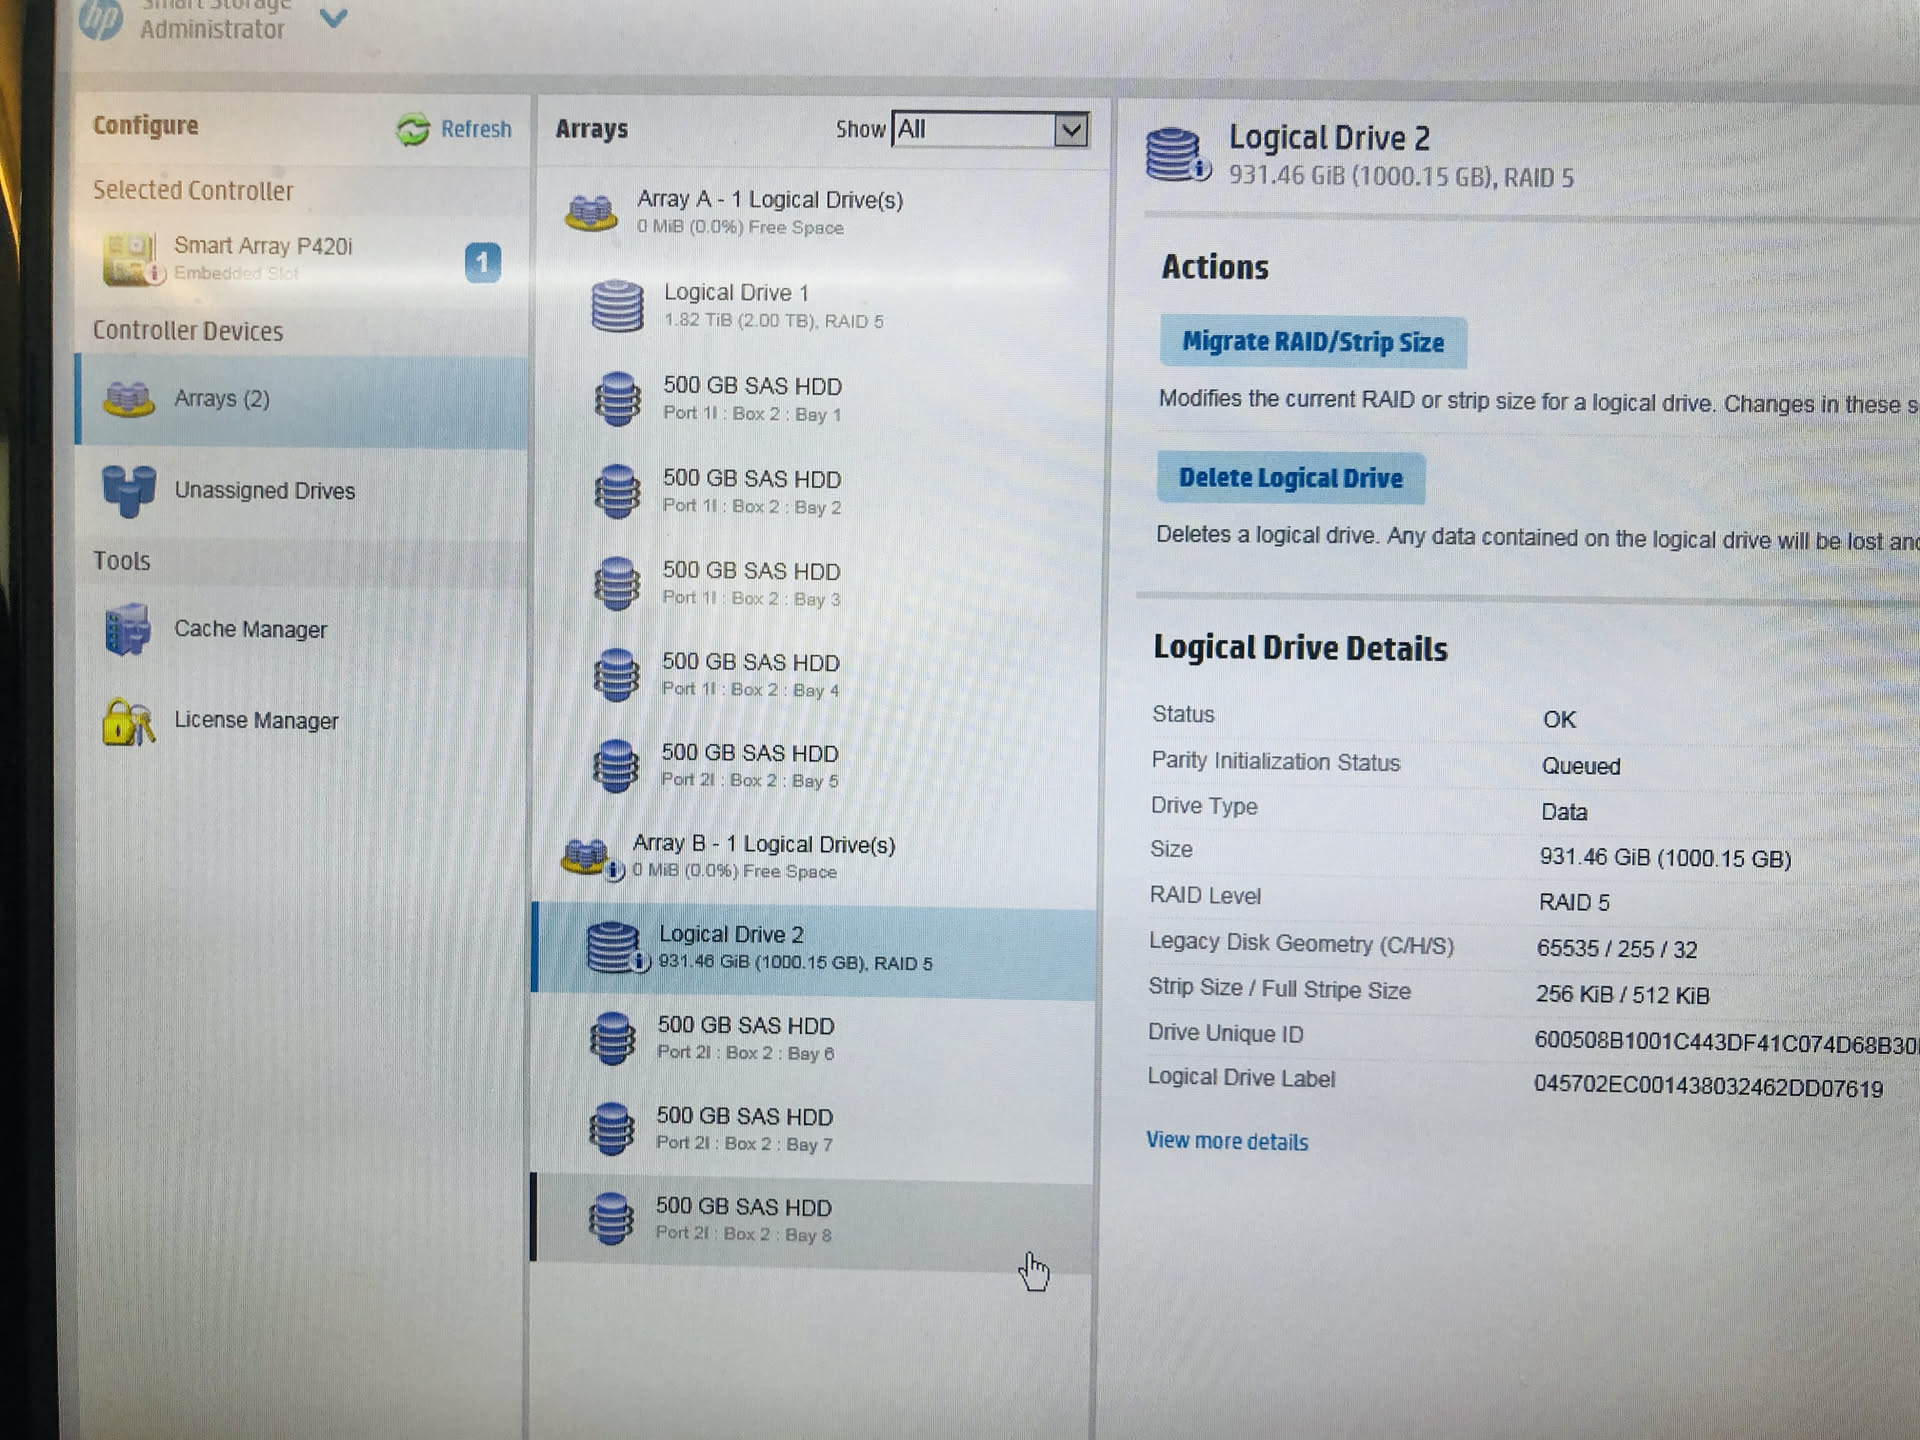
Task: Click the Refresh icon in Configure panel
Action: [x=413, y=129]
